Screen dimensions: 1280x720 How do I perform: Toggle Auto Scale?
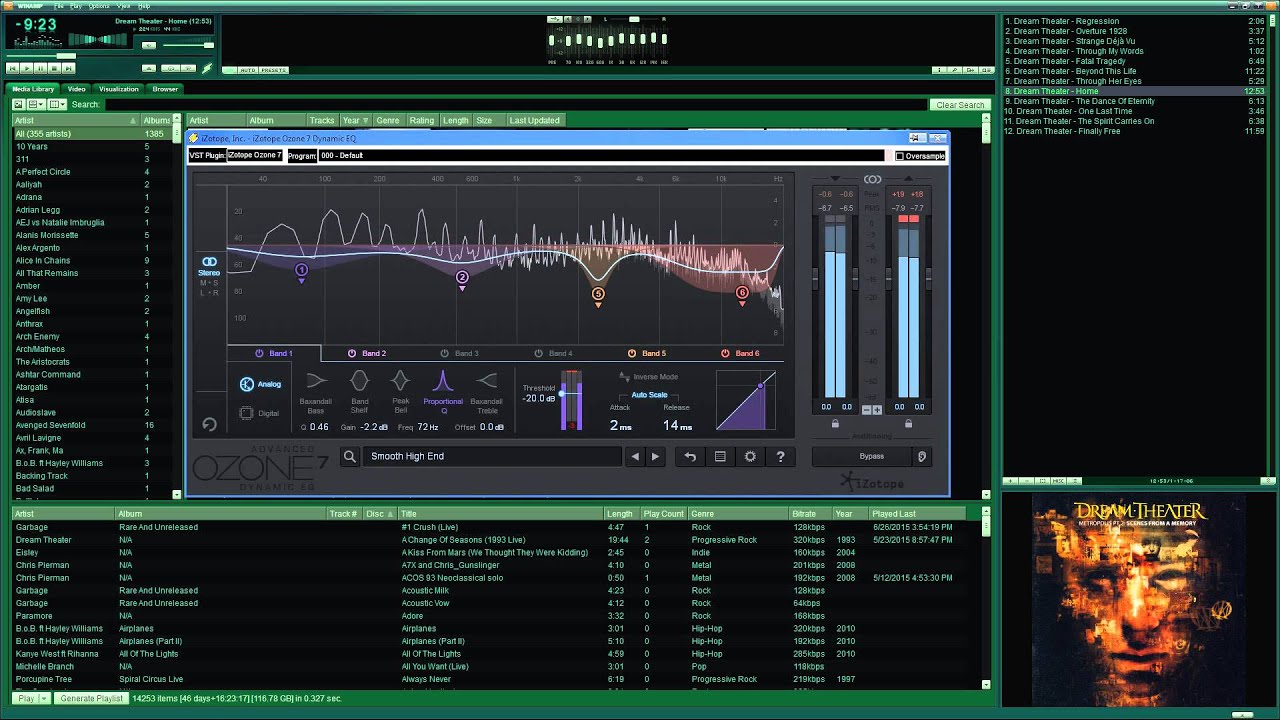pos(649,394)
